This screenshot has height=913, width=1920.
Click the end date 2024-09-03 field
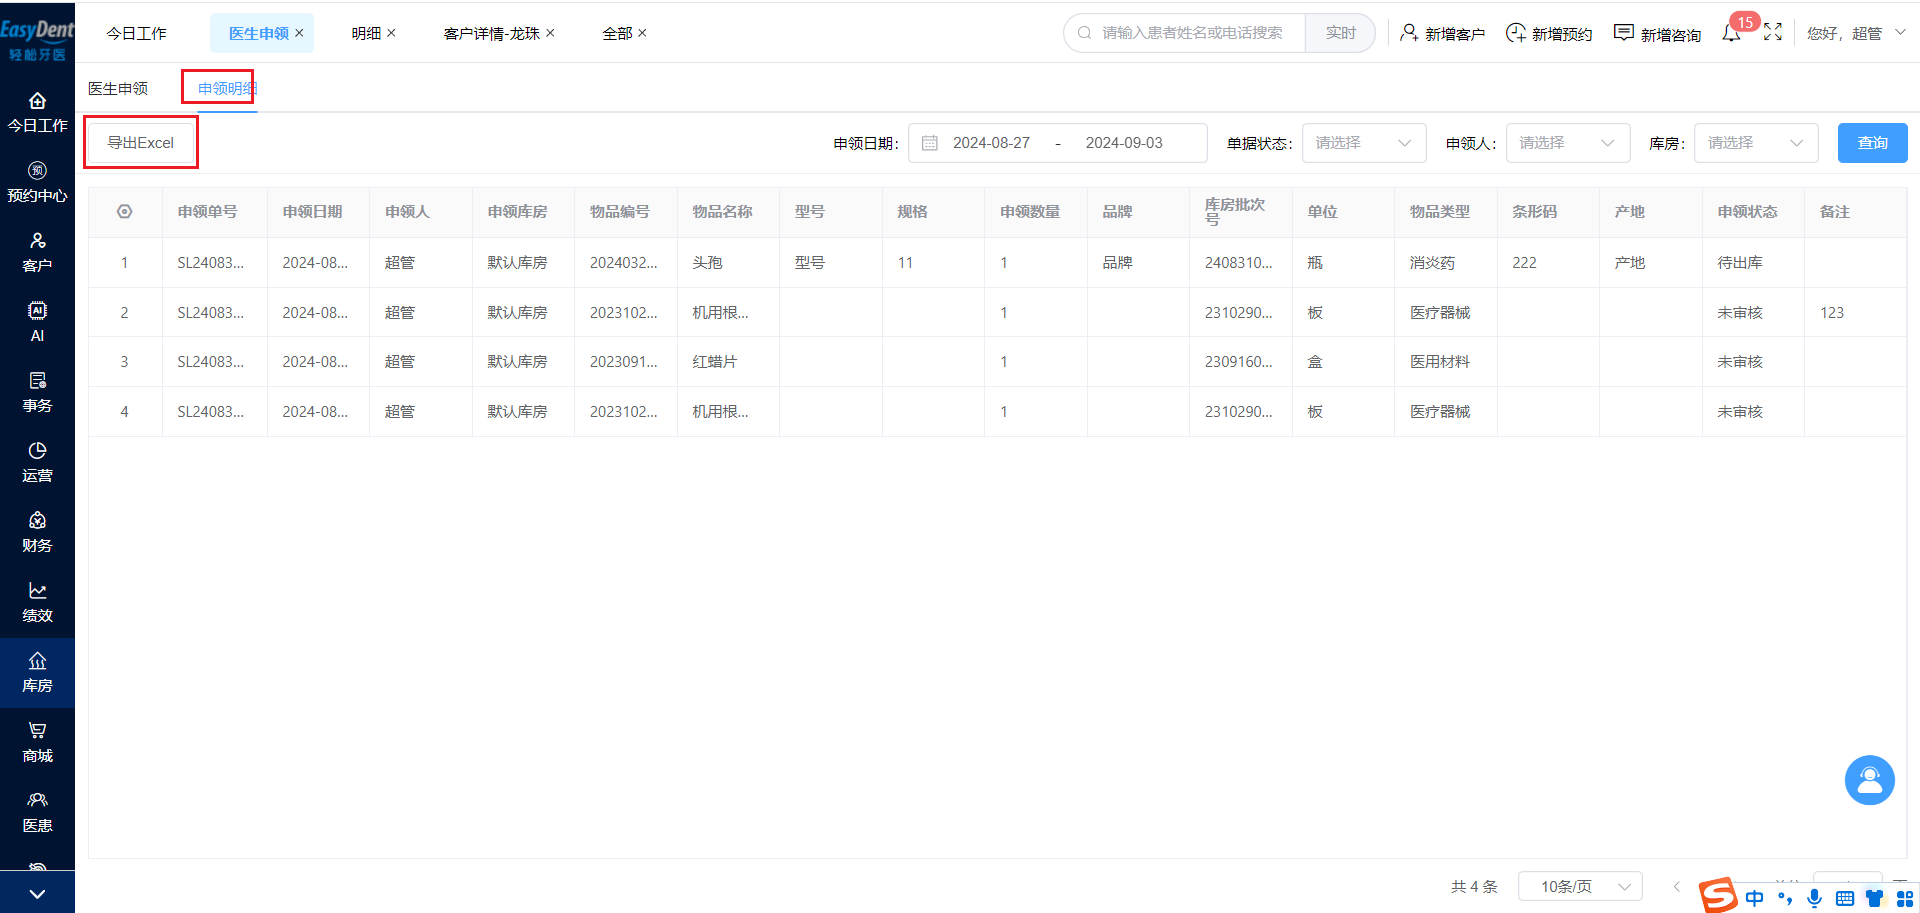click(1124, 143)
